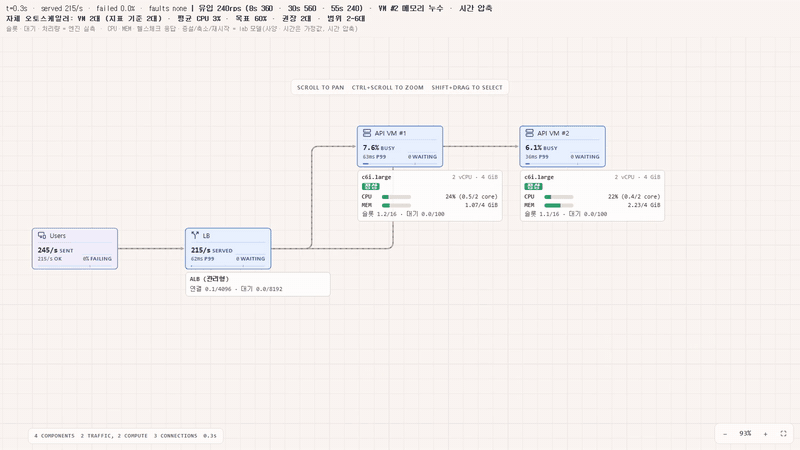Viewport: 800px width, 450px height.
Task: Click the MEM bar of API VM #2
Action: pyautogui.click(x=559, y=205)
